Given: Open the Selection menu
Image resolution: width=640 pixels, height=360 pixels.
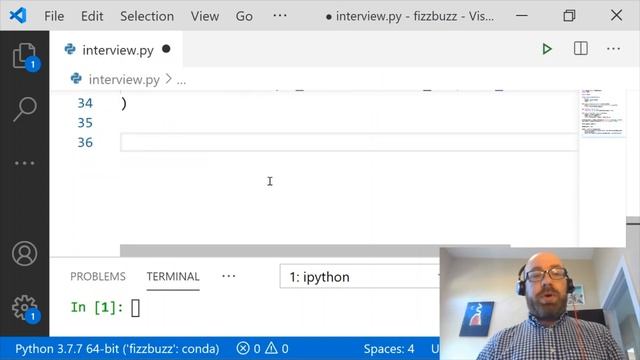Looking at the screenshot, I should (x=147, y=16).
